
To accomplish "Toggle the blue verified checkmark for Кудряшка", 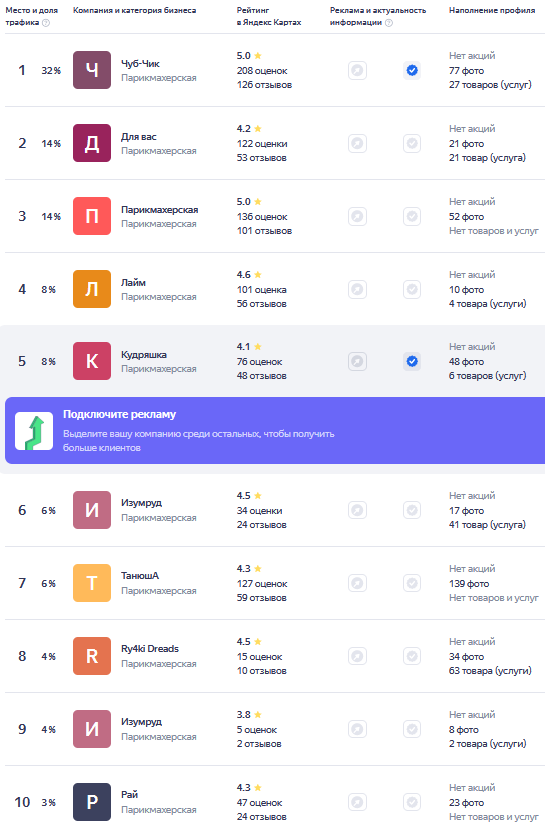I will 412,361.
